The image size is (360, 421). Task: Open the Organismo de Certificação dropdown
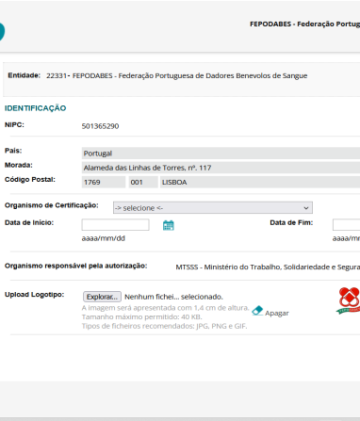click(213, 208)
